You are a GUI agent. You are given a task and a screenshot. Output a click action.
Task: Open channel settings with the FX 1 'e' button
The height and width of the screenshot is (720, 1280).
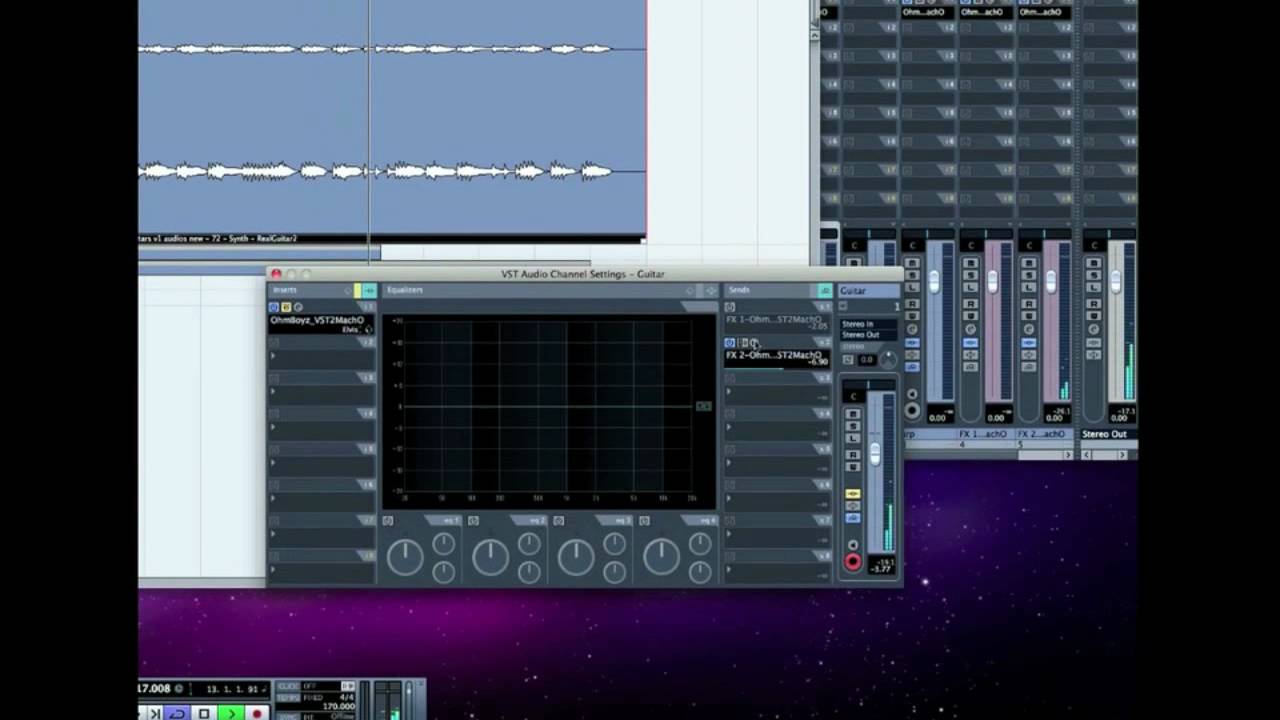coord(970,329)
